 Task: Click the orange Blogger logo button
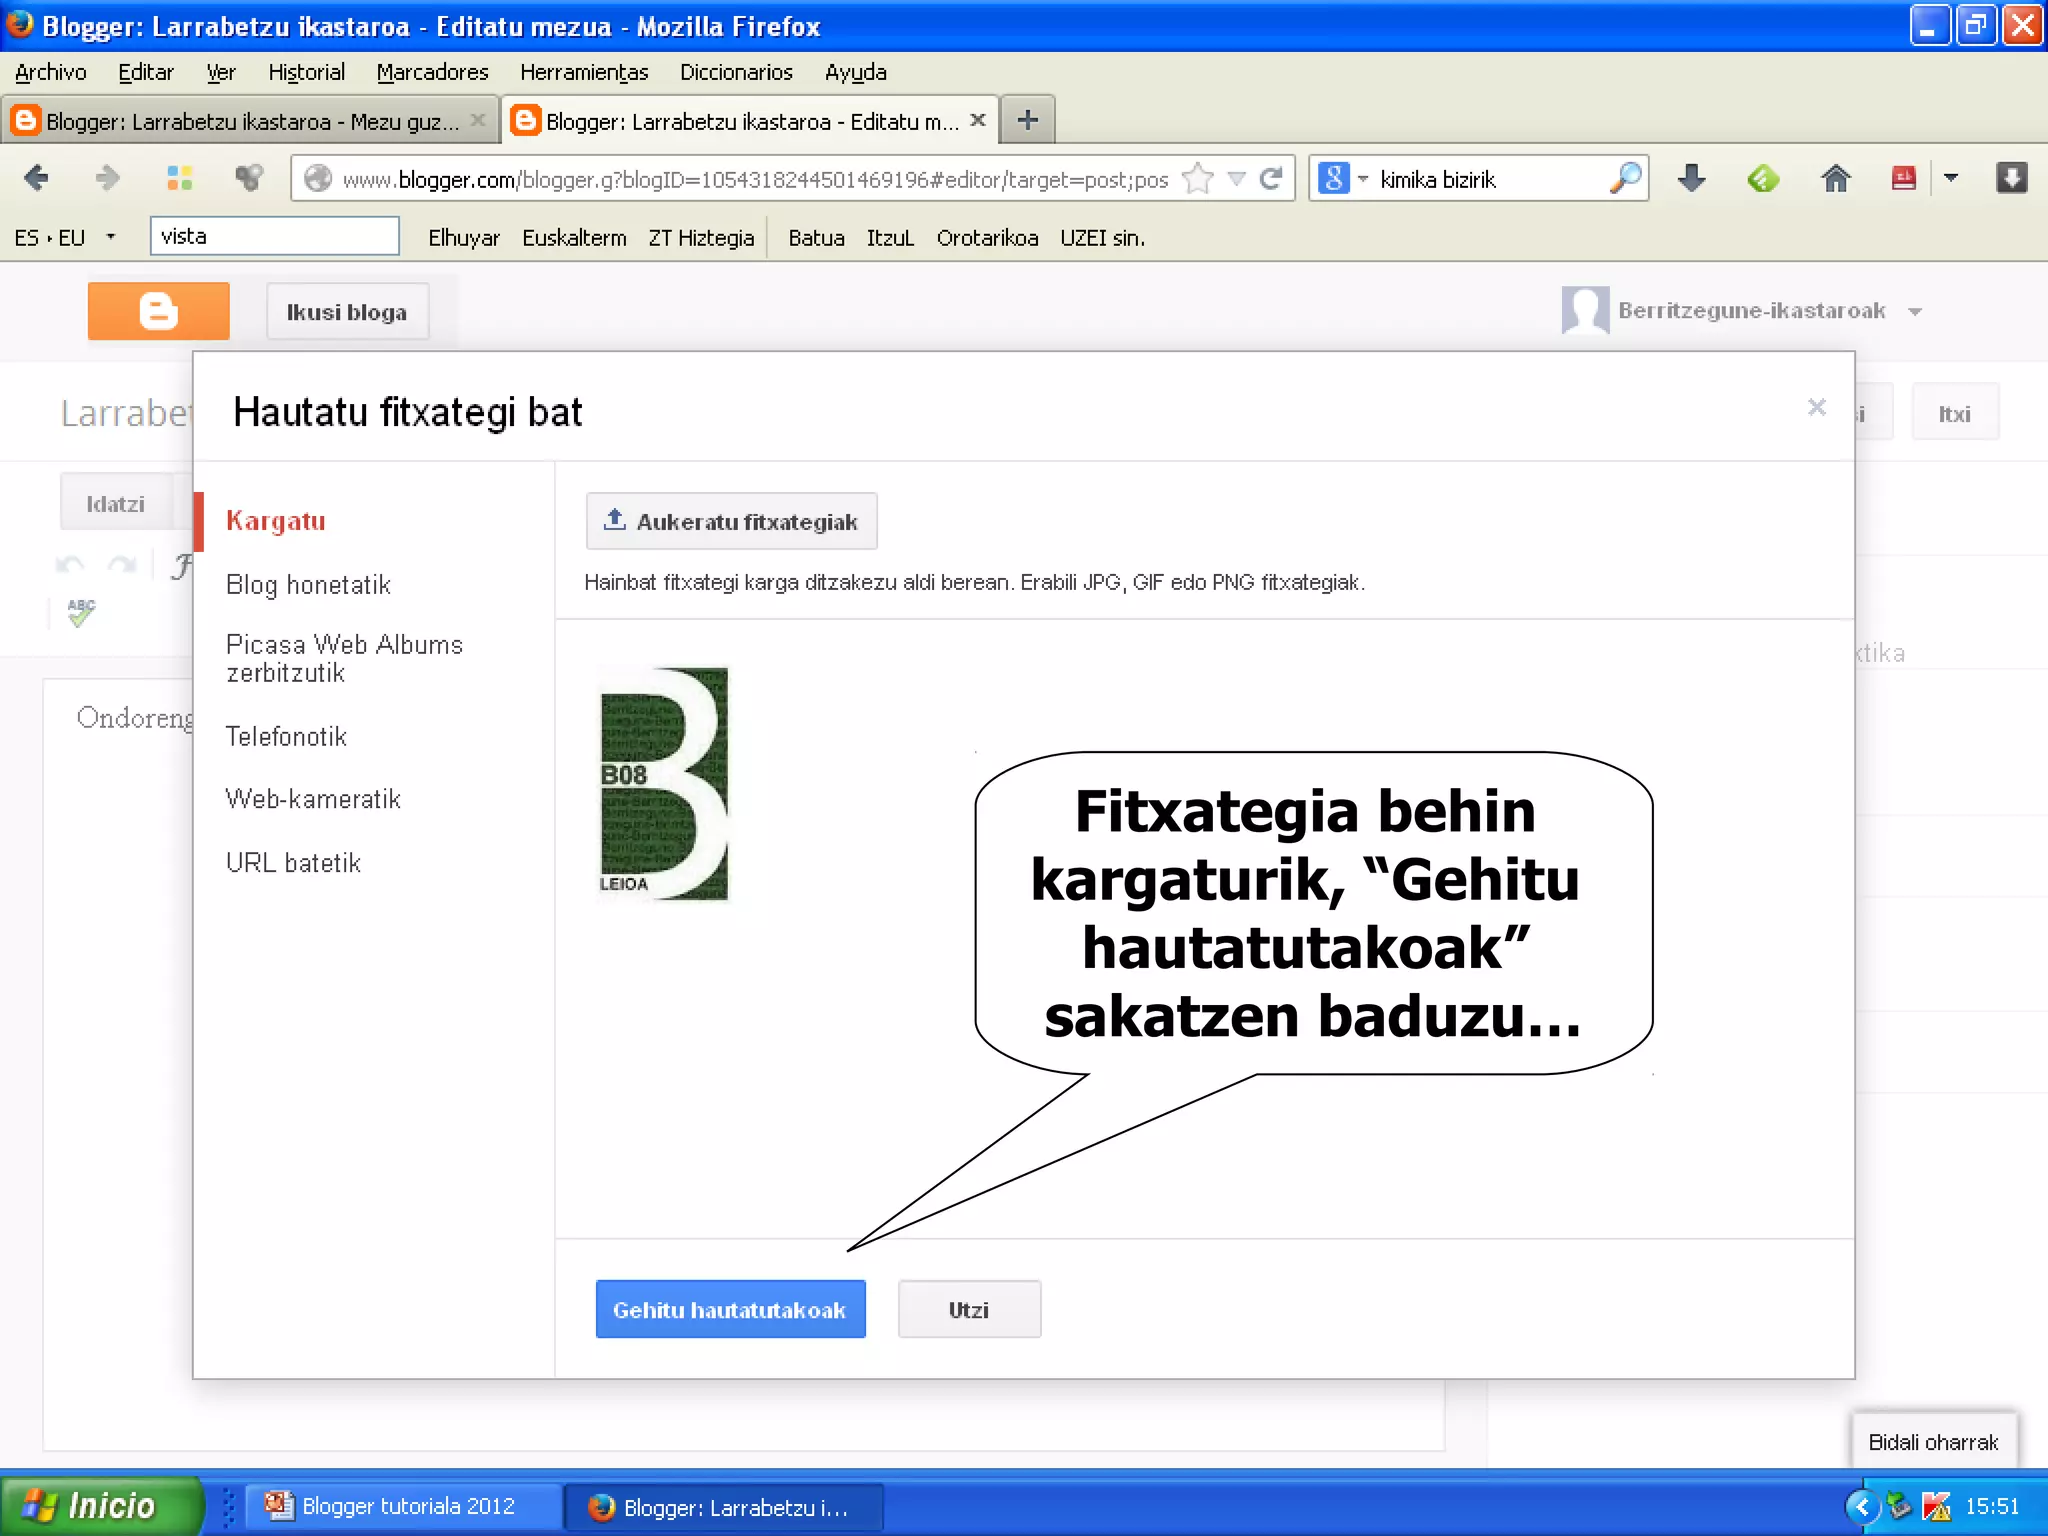(x=158, y=311)
